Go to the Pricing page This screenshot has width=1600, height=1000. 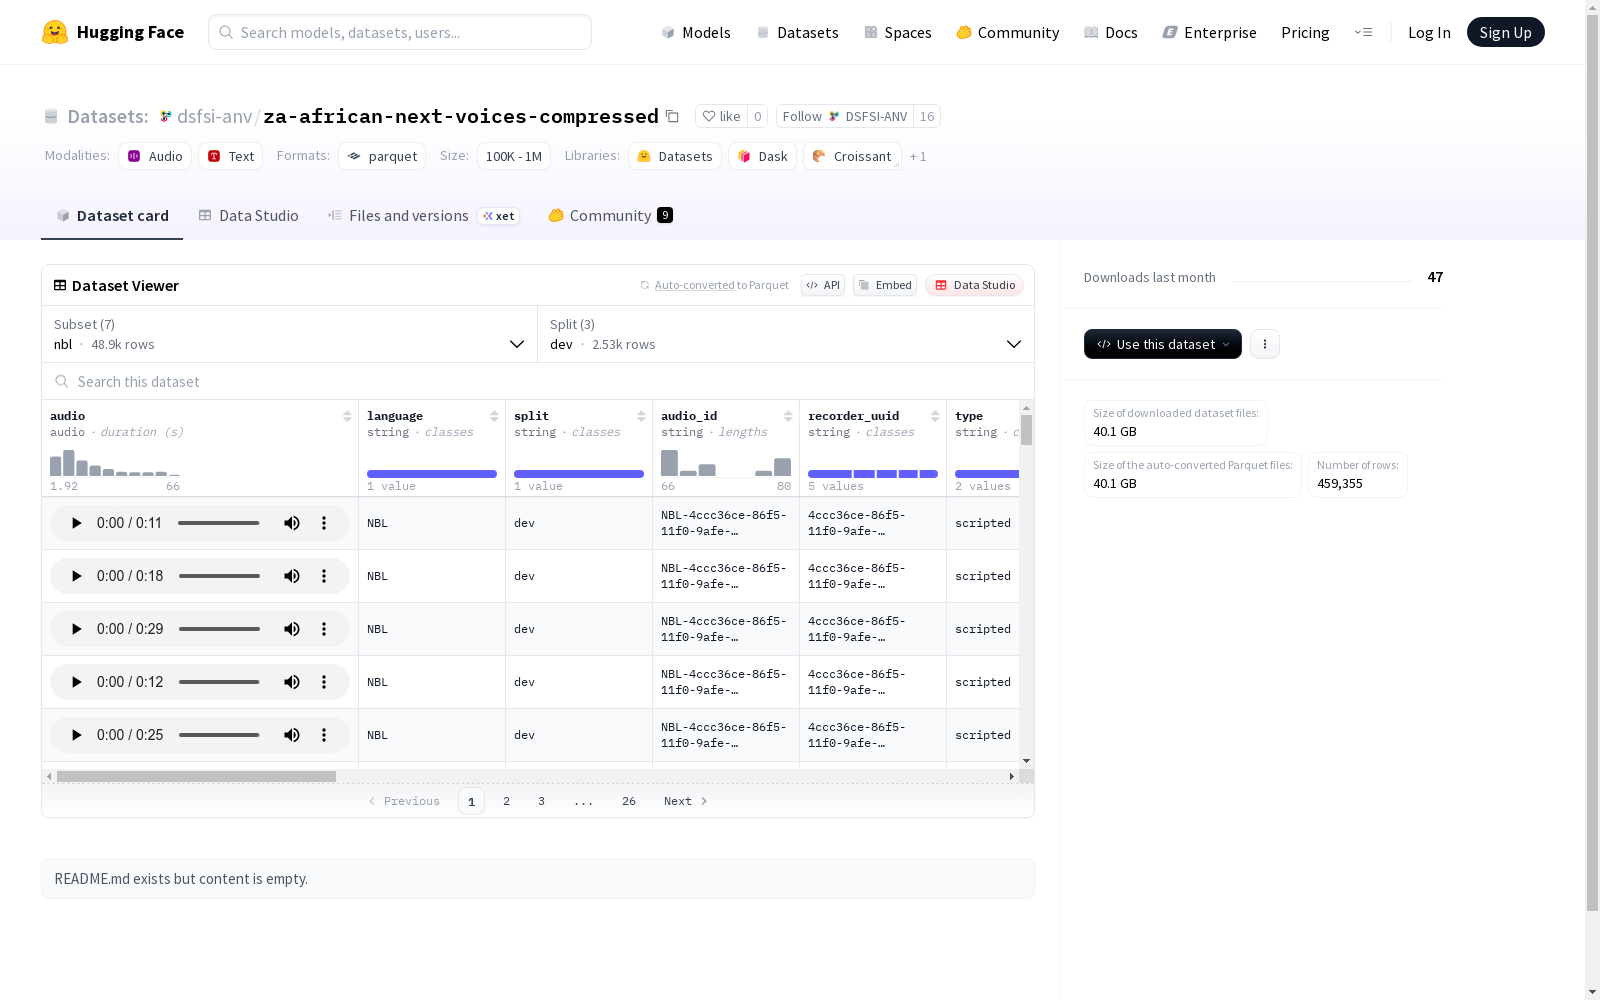(1305, 32)
